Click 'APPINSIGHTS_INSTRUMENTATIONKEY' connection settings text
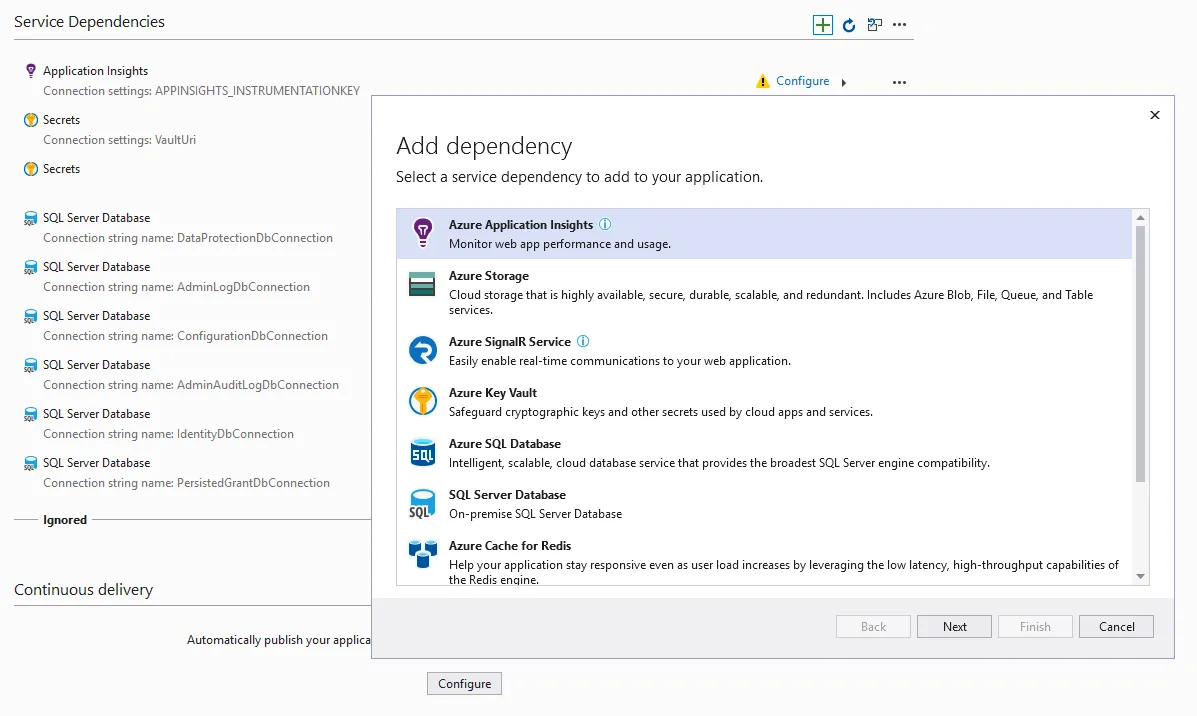Screen dimensions: 1197x716 tap(257, 91)
